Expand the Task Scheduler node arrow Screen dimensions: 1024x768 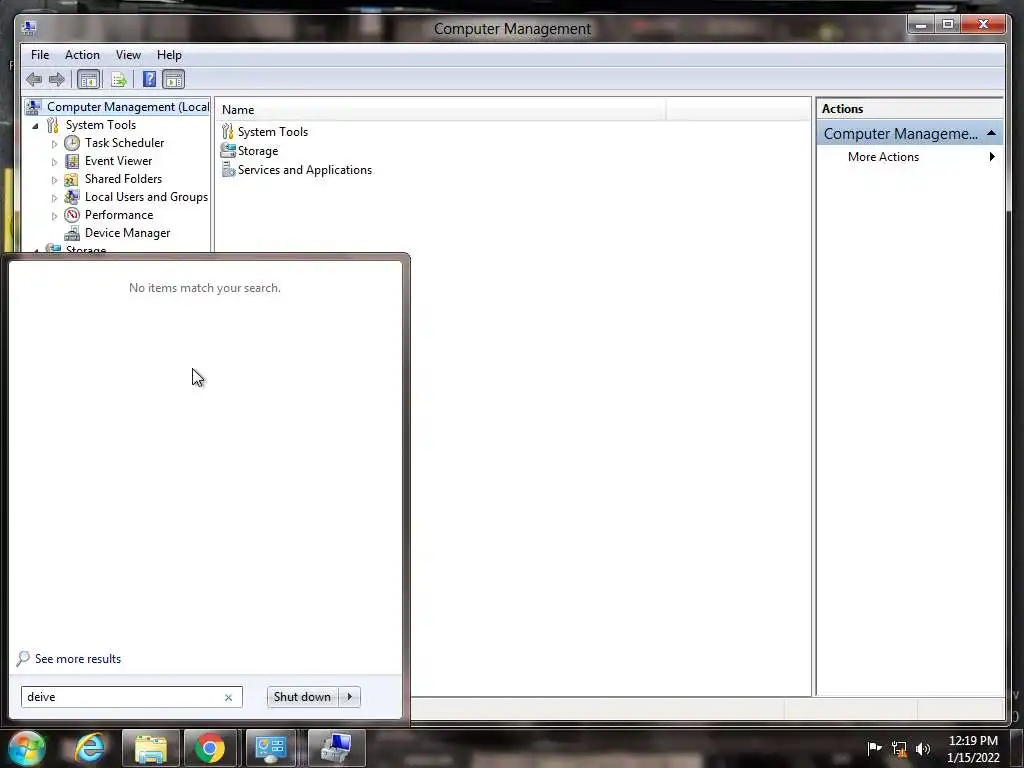(54, 144)
